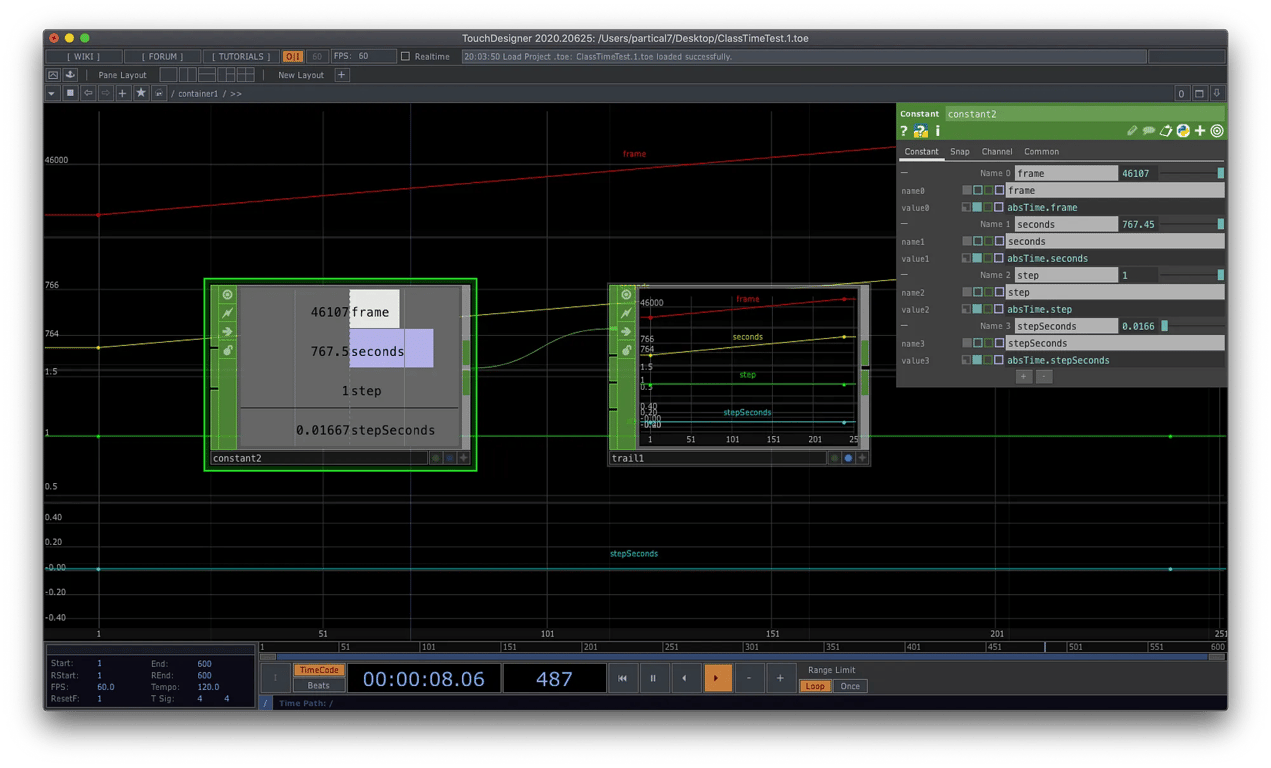Open the Snap tab in the parameter panel
Viewport: 1271px width, 768px height.
click(x=960, y=152)
